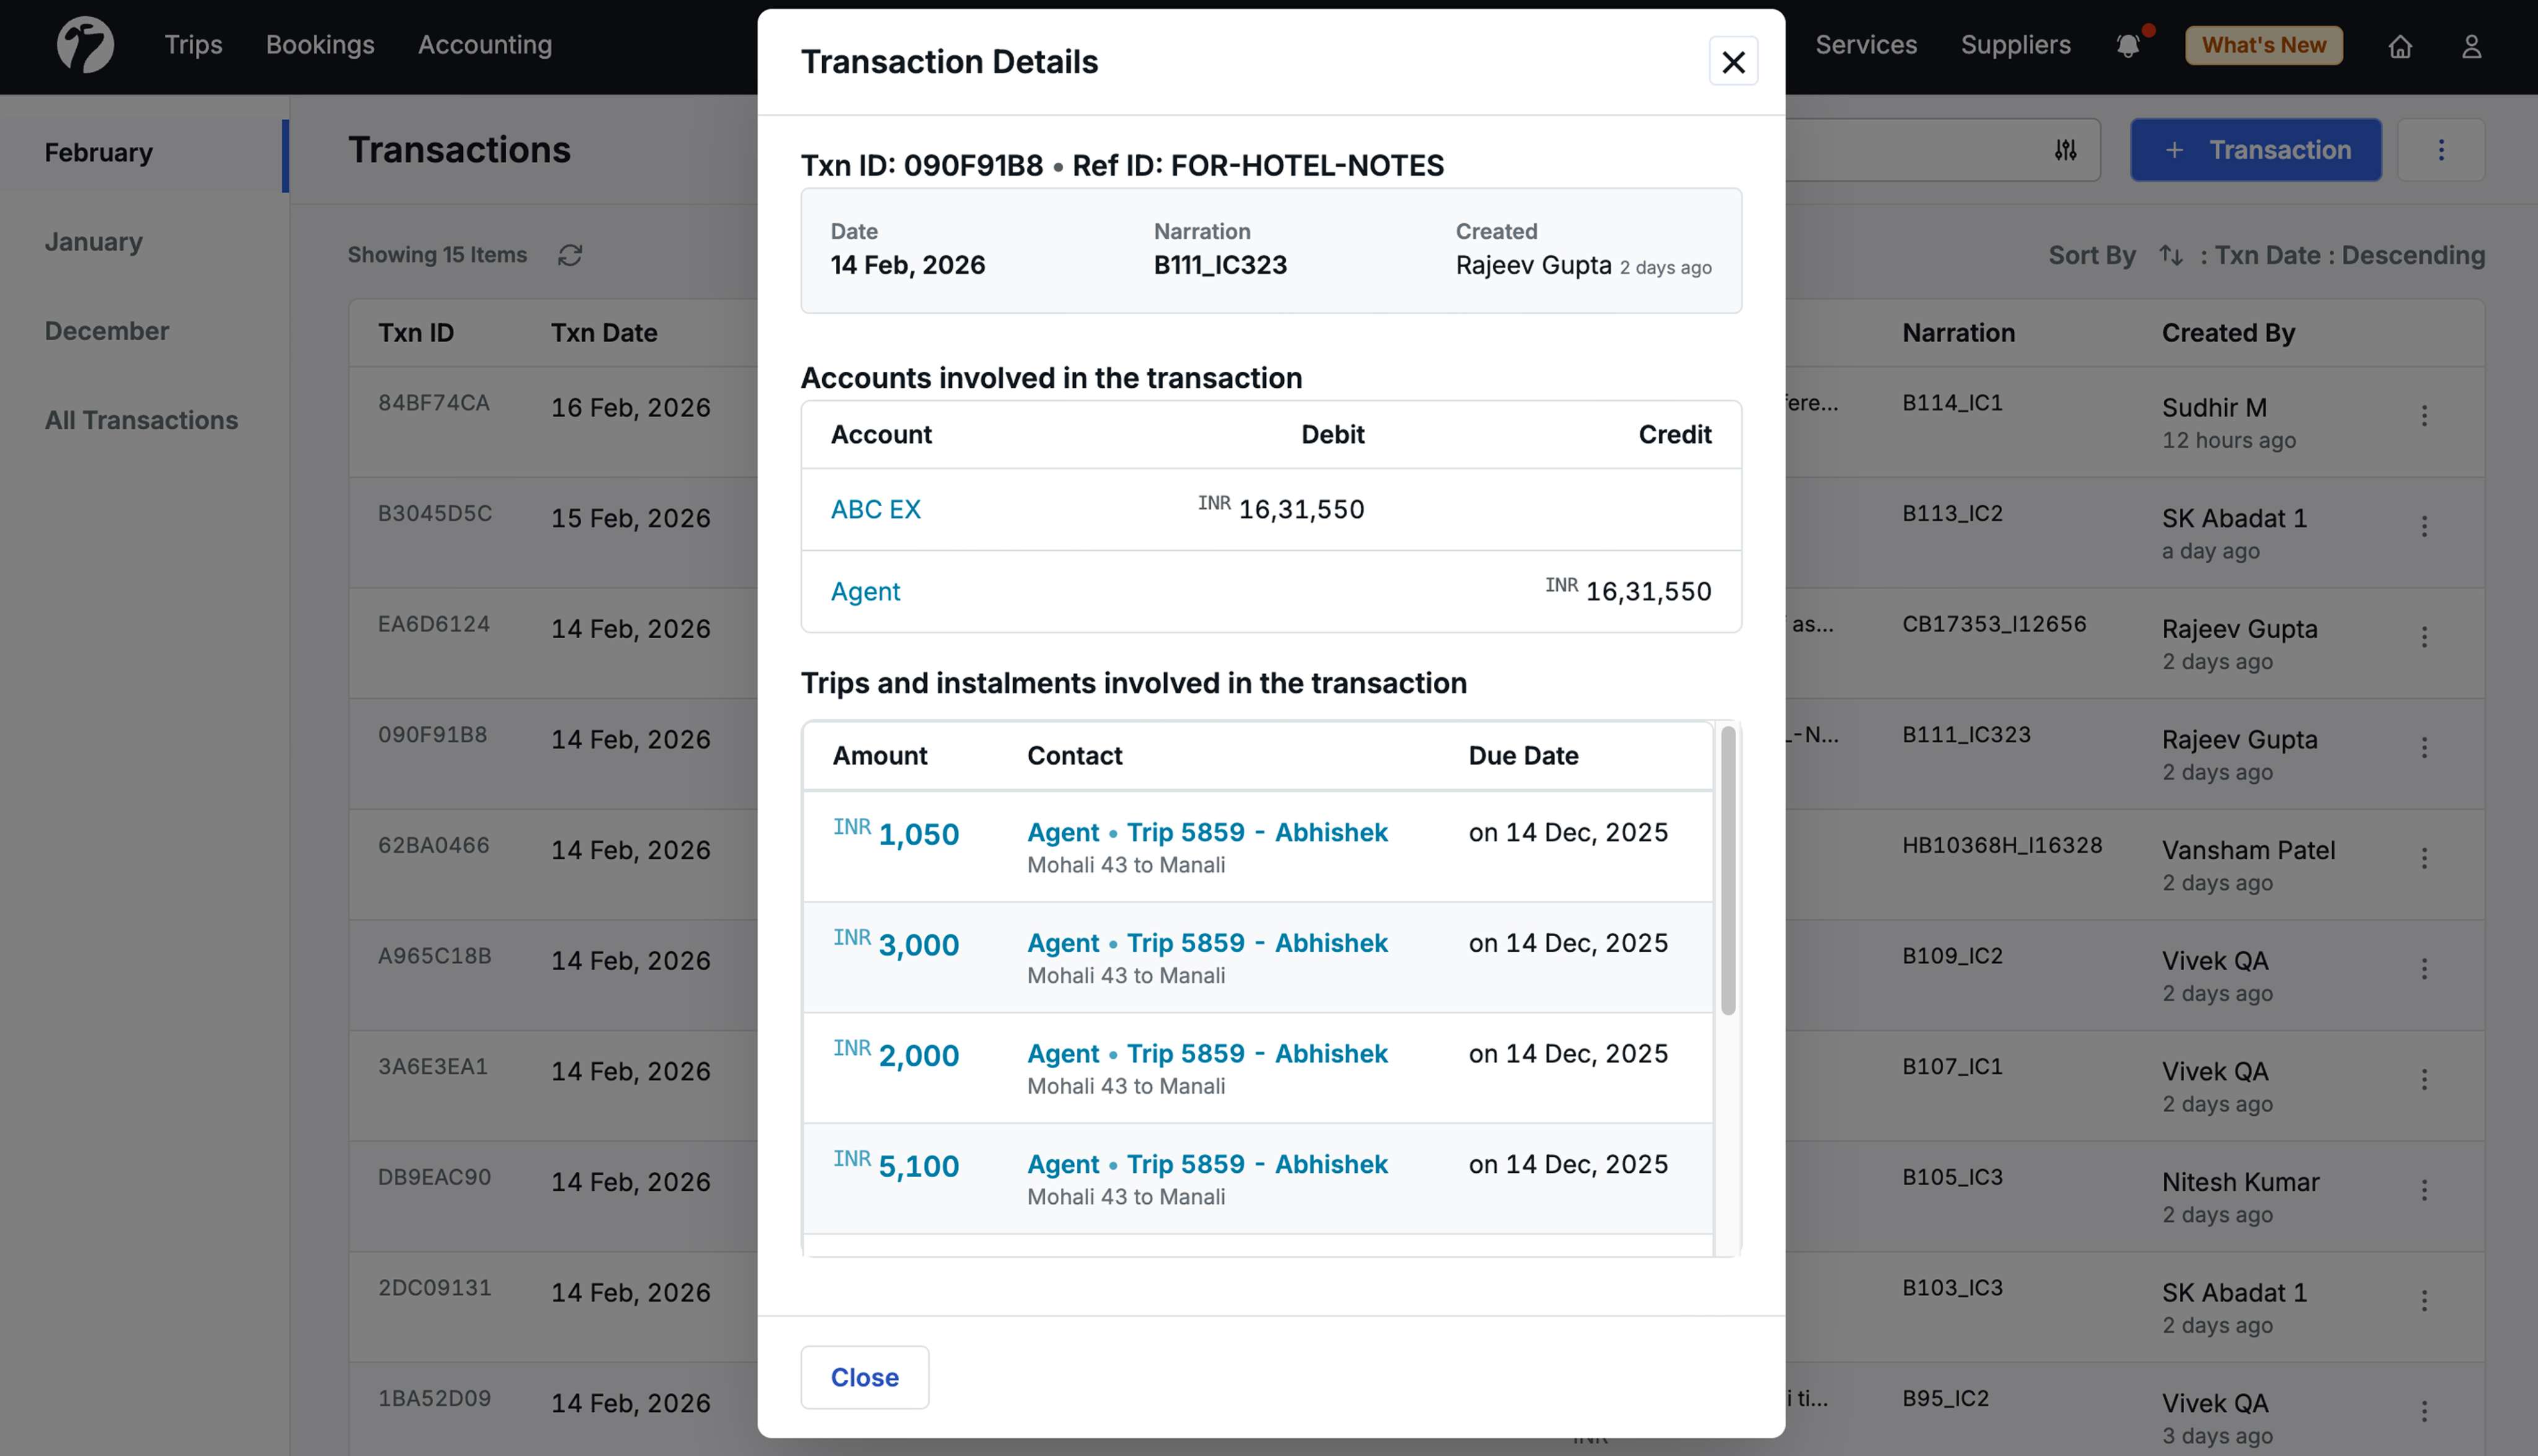Open the ABC EX account link
The height and width of the screenshot is (1456, 2538).
875,509
